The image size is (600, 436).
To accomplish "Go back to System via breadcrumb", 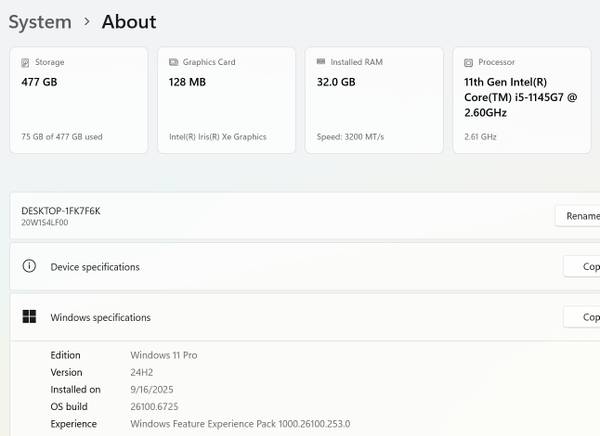I will pyautogui.click(x=40, y=22).
